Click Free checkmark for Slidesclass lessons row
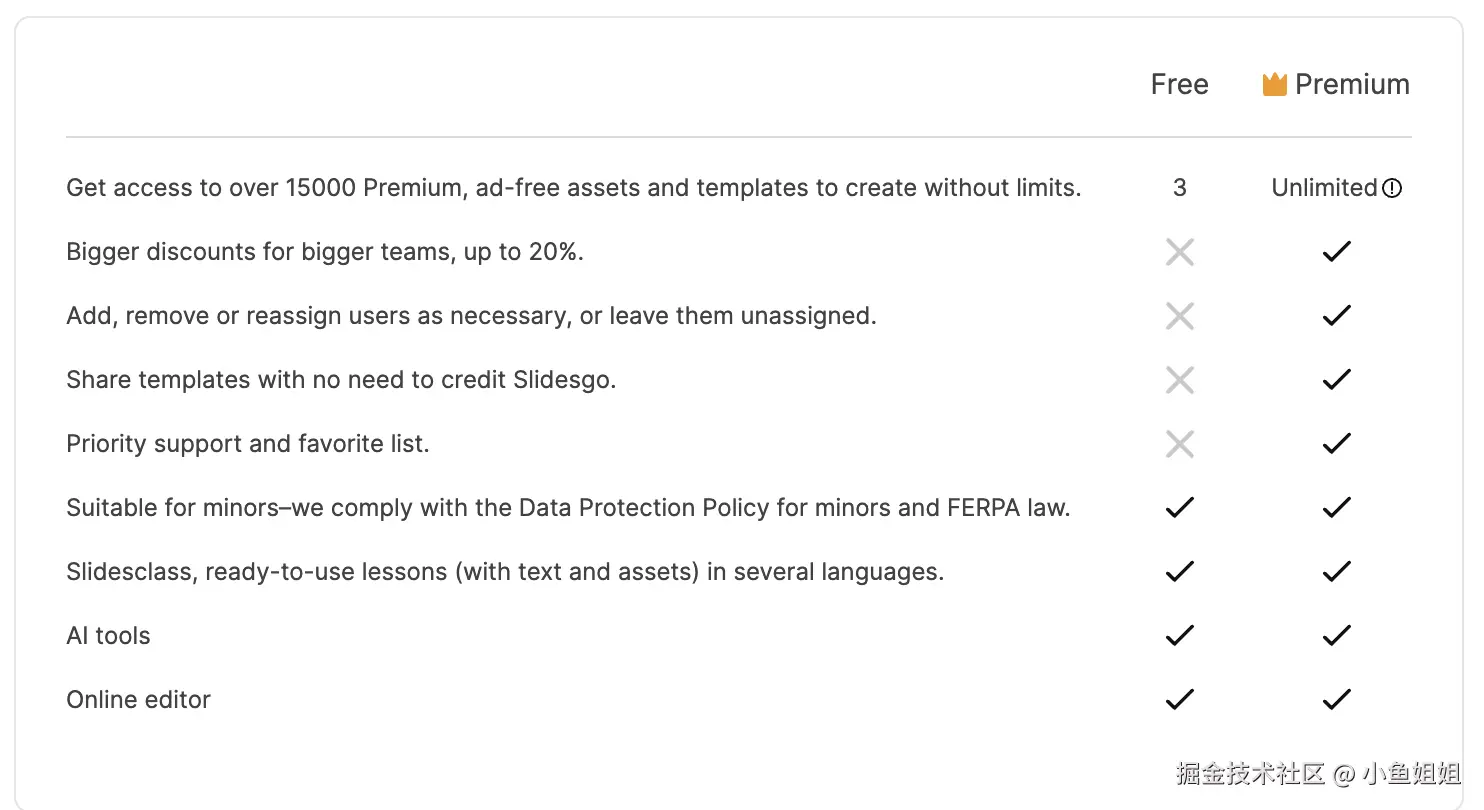This screenshot has width=1484, height=810. point(1180,572)
